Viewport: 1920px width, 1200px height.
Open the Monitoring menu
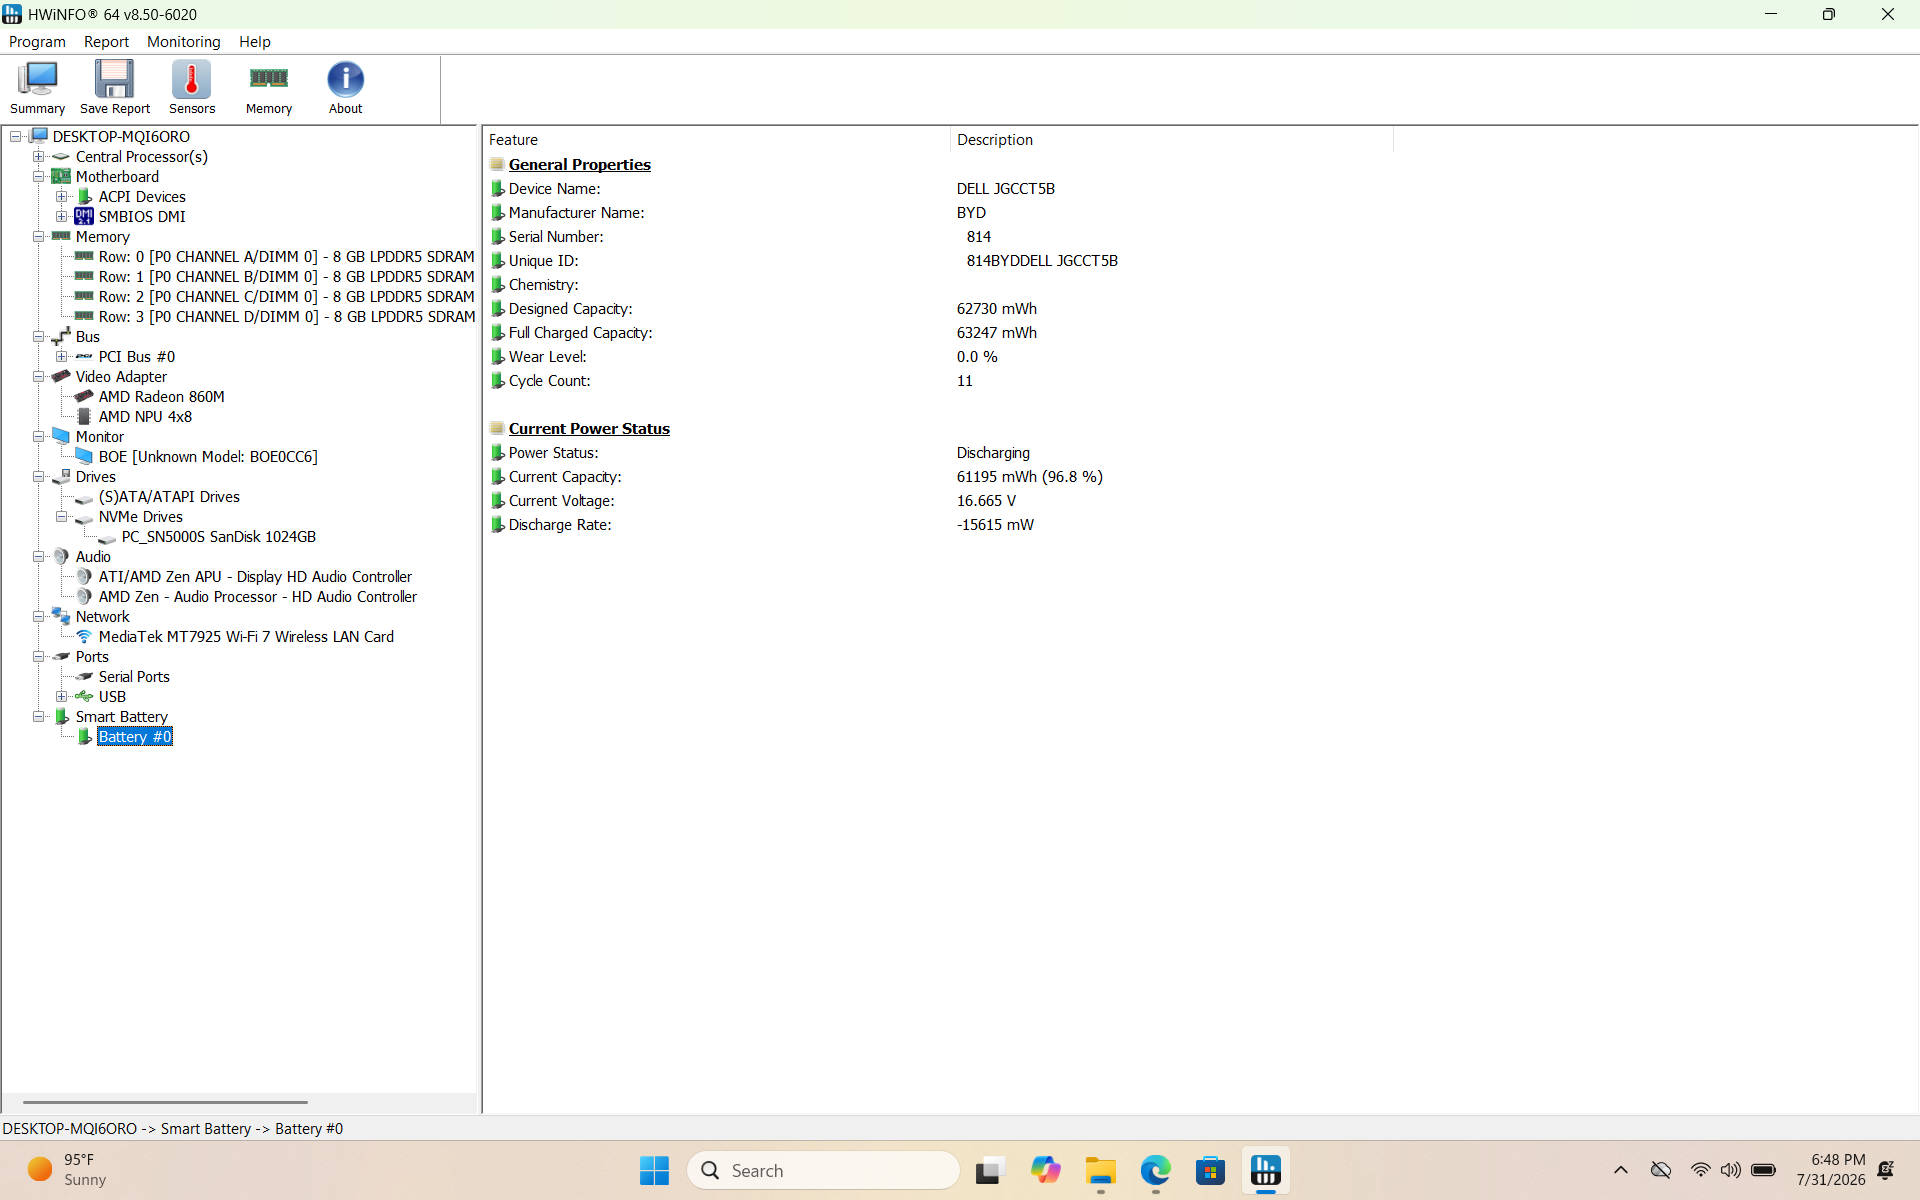tap(184, 42)
